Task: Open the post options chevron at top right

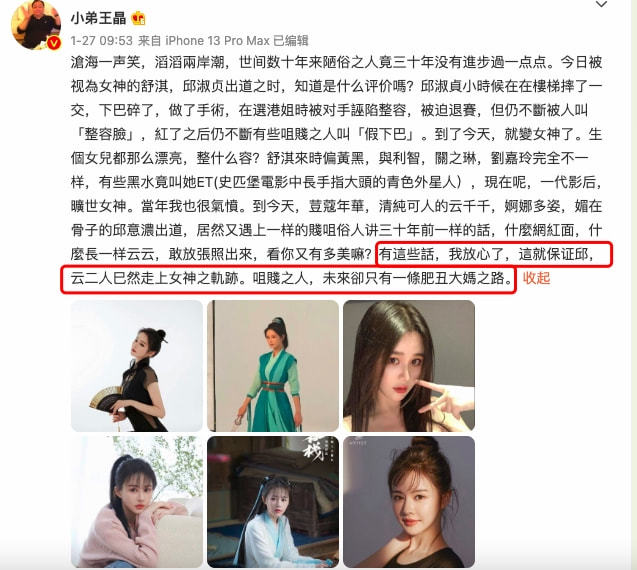Action: pos(601,4)
